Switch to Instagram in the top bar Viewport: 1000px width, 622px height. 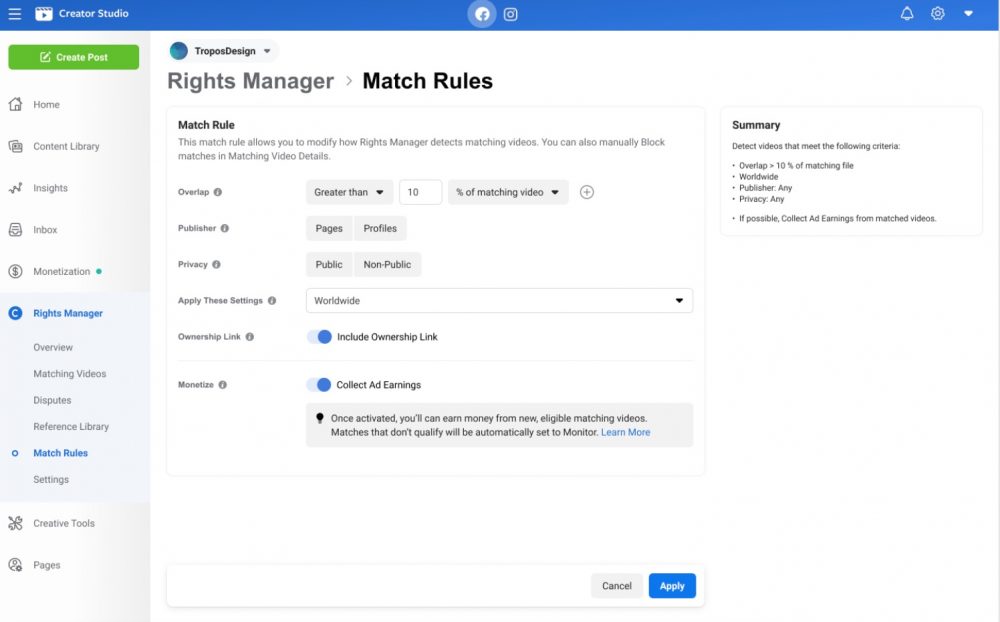[511, 13]
